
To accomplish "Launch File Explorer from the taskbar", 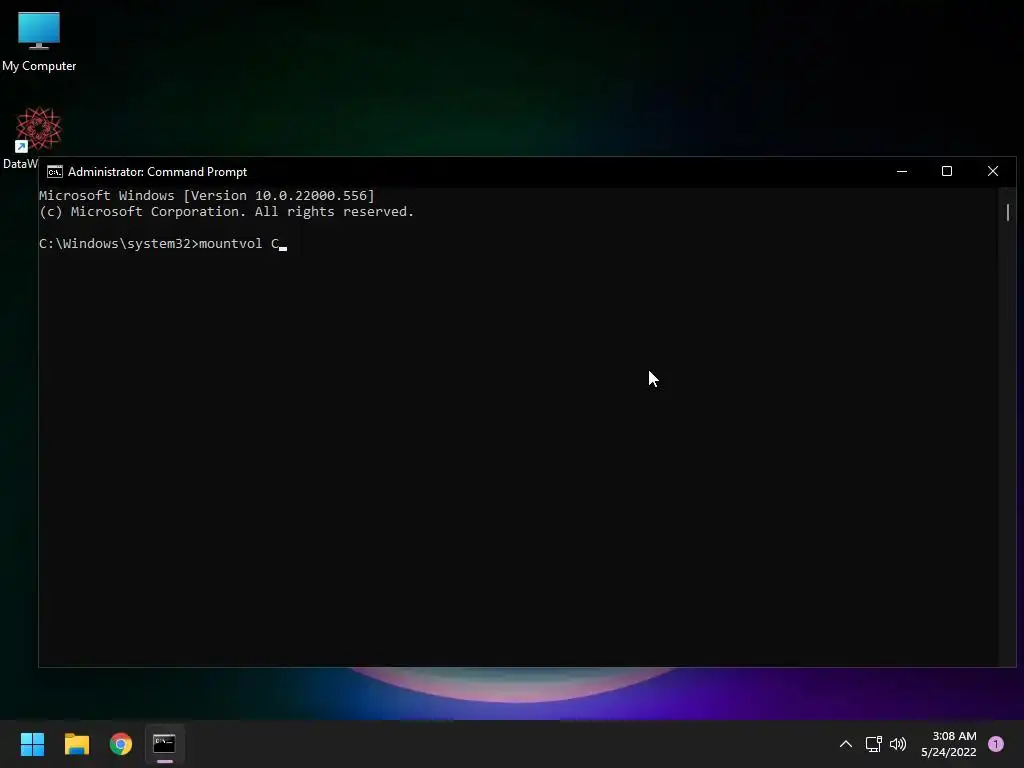I will click(76, 744).
